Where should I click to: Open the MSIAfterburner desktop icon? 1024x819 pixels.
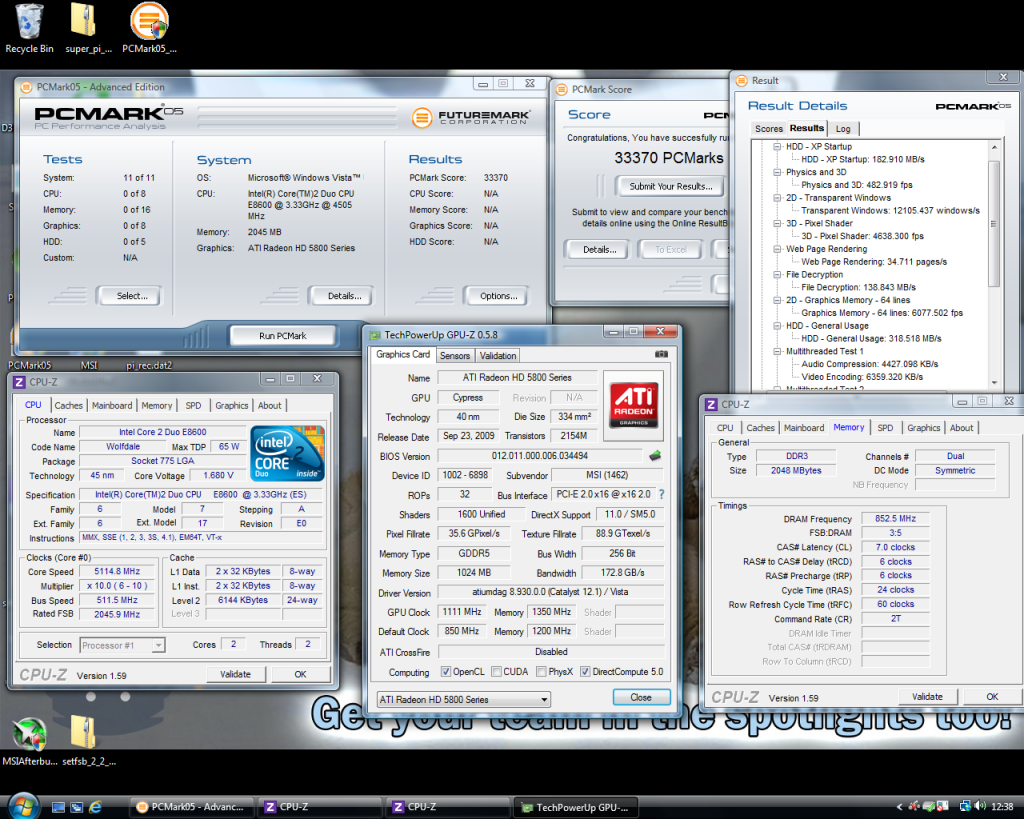tap(29, 740)
